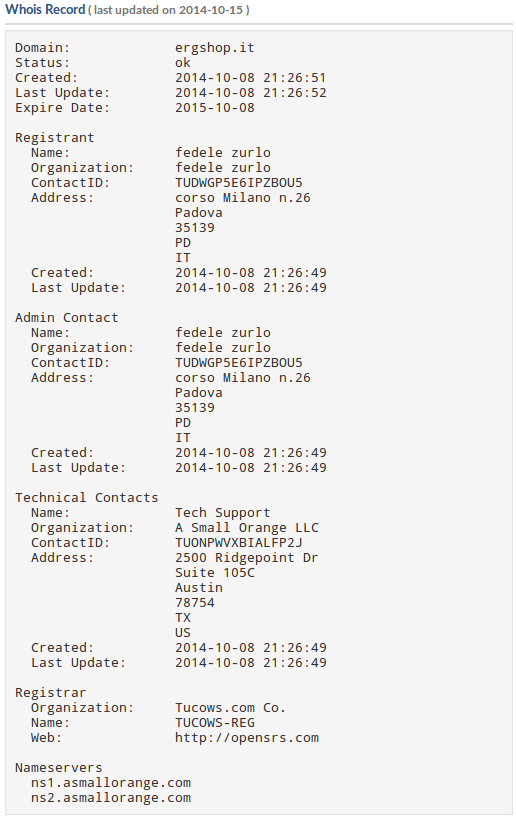Click the Admin Contact section heading
The height and width of the screenshot is (816, 516).
pos(67,318)
